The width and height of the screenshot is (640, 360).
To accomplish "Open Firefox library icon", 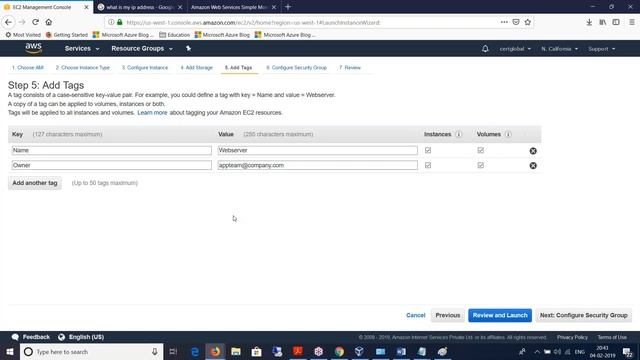I will pyautogui.click(x=602, y=22).
